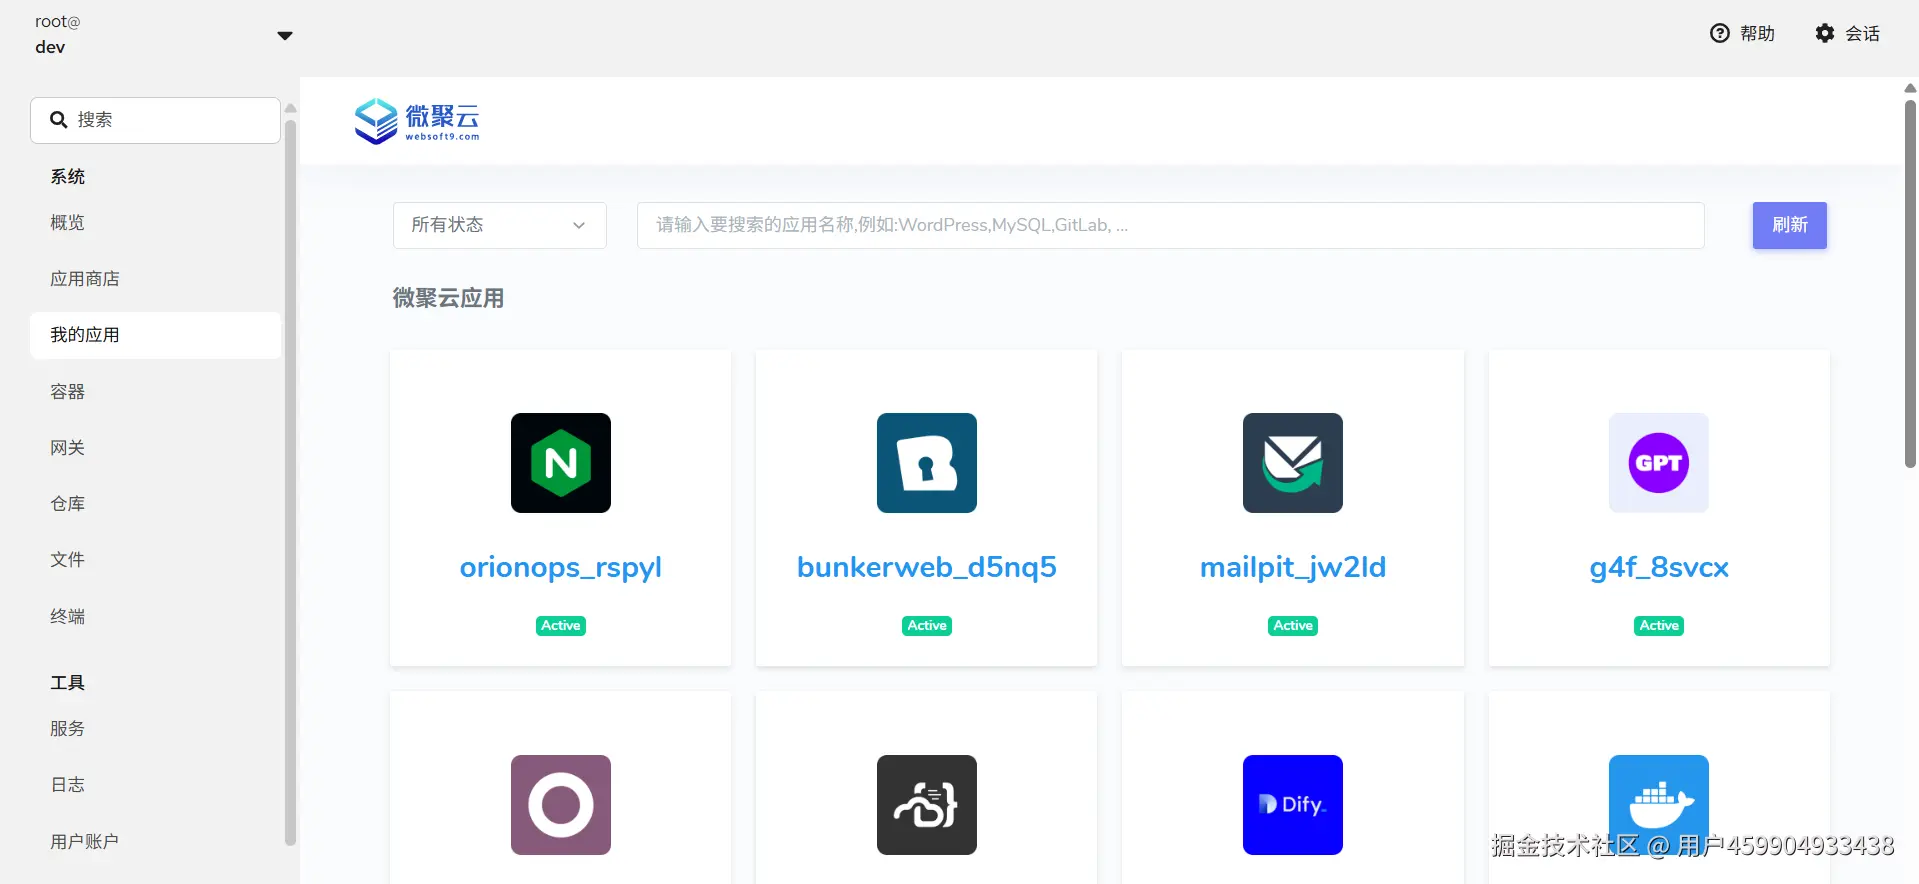Open 用户账户 accounts page
This screenshot has width=1919, height=884.
[155, 842]
